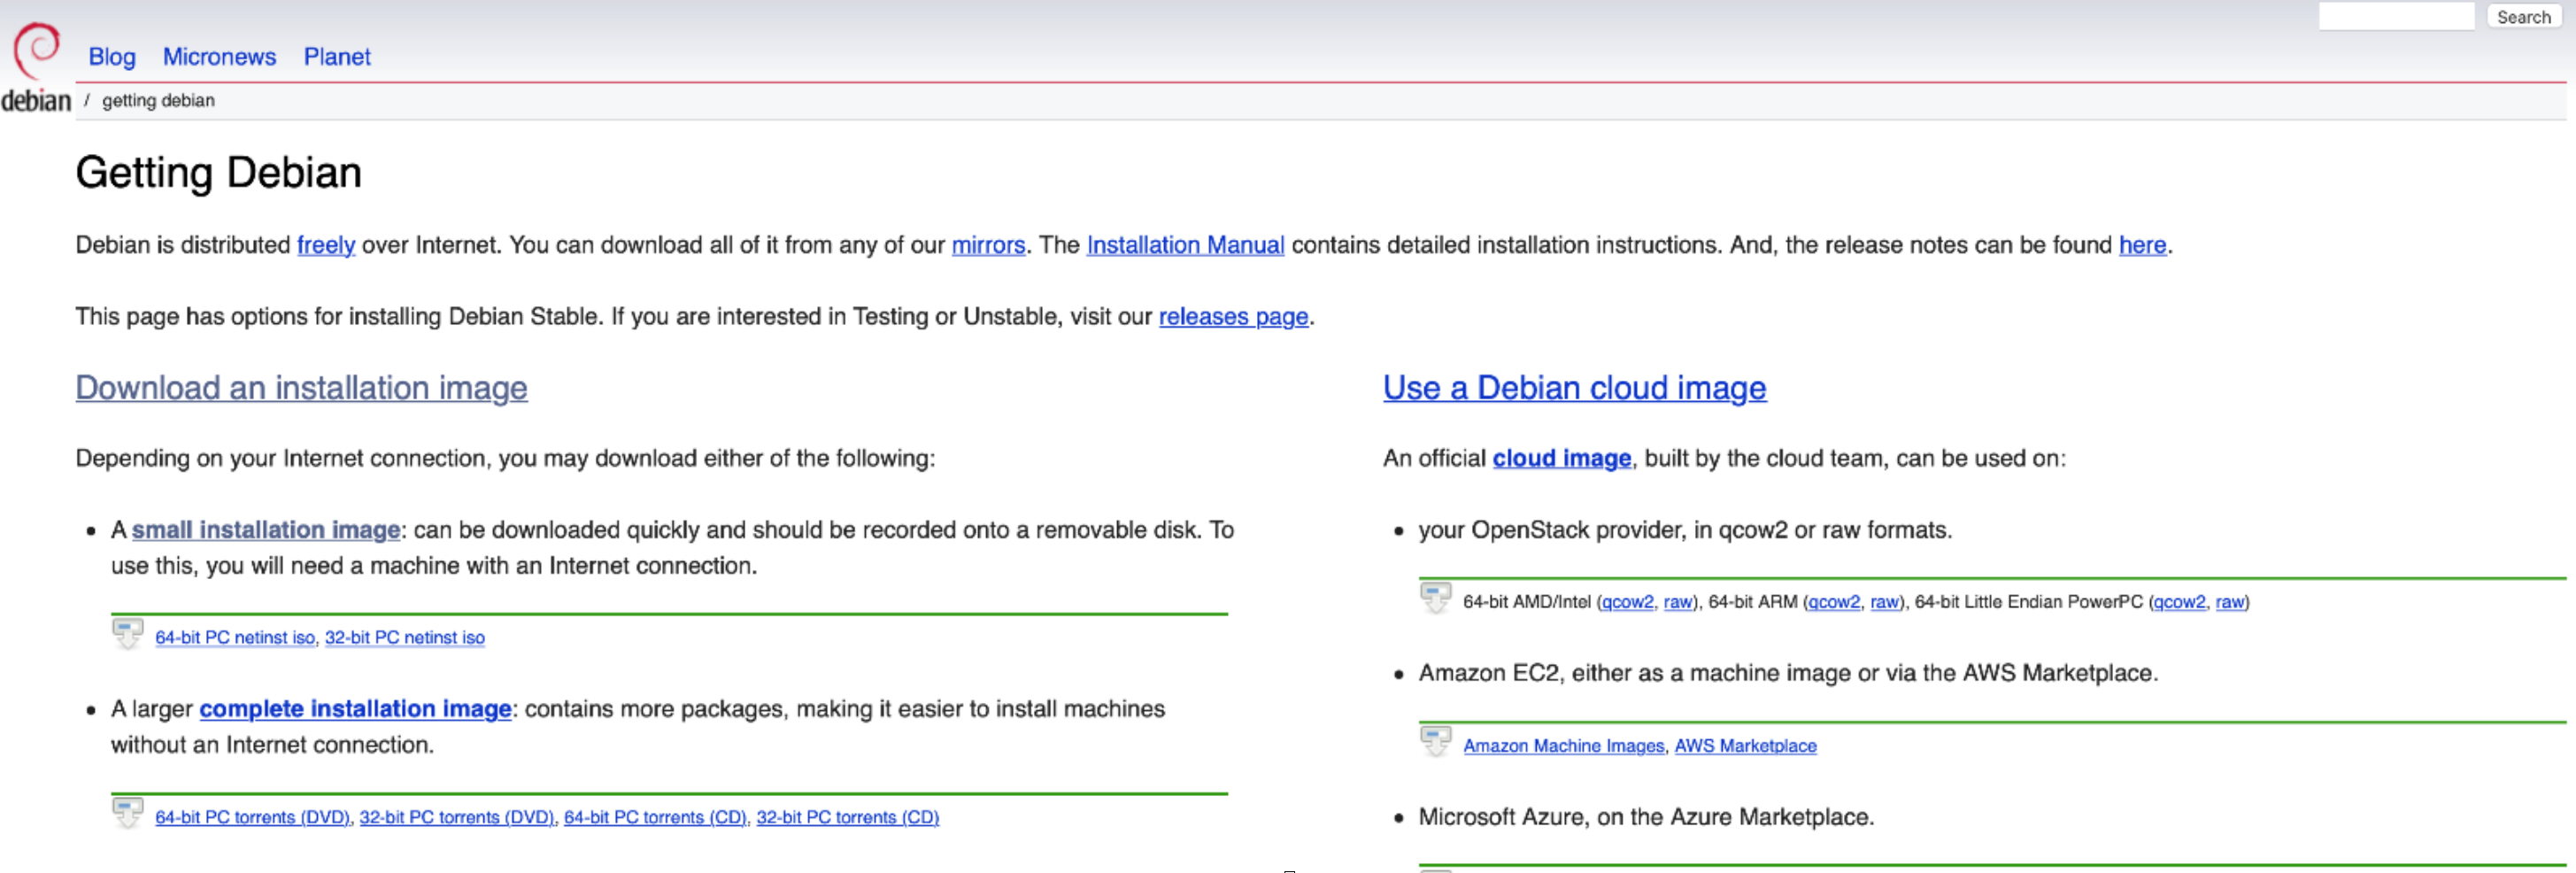Click the Little Endian PowerPC raw link
Viewport: 2576px width, 873px height.
pos(2229,602)
